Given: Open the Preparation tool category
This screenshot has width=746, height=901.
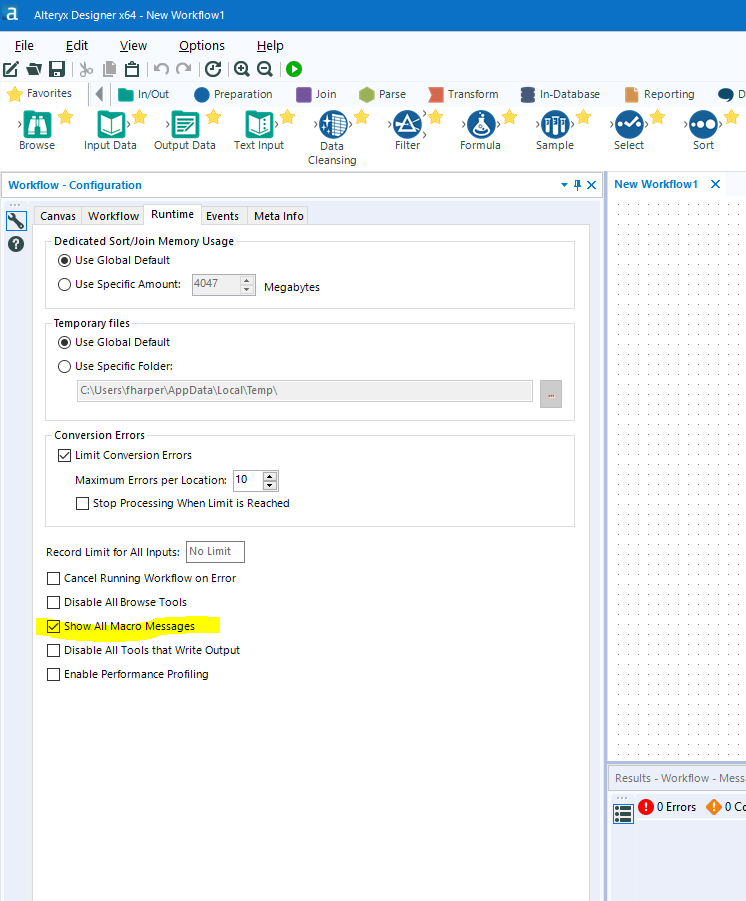Looking at the screenshot, I should (233, 94).
